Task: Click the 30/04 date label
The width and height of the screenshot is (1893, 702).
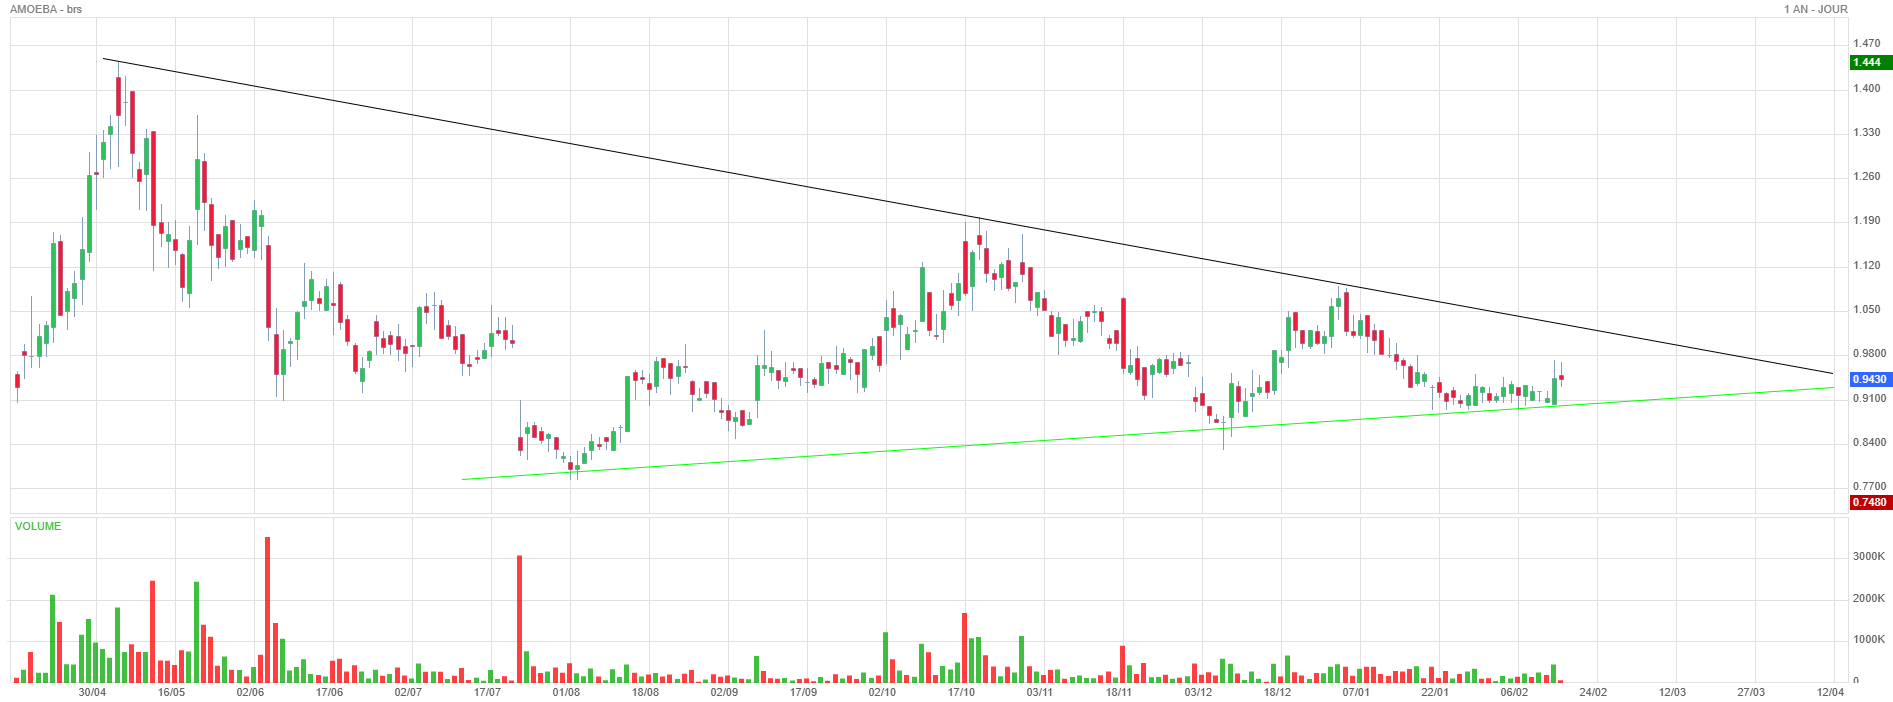Action: [x=92, y=692]
